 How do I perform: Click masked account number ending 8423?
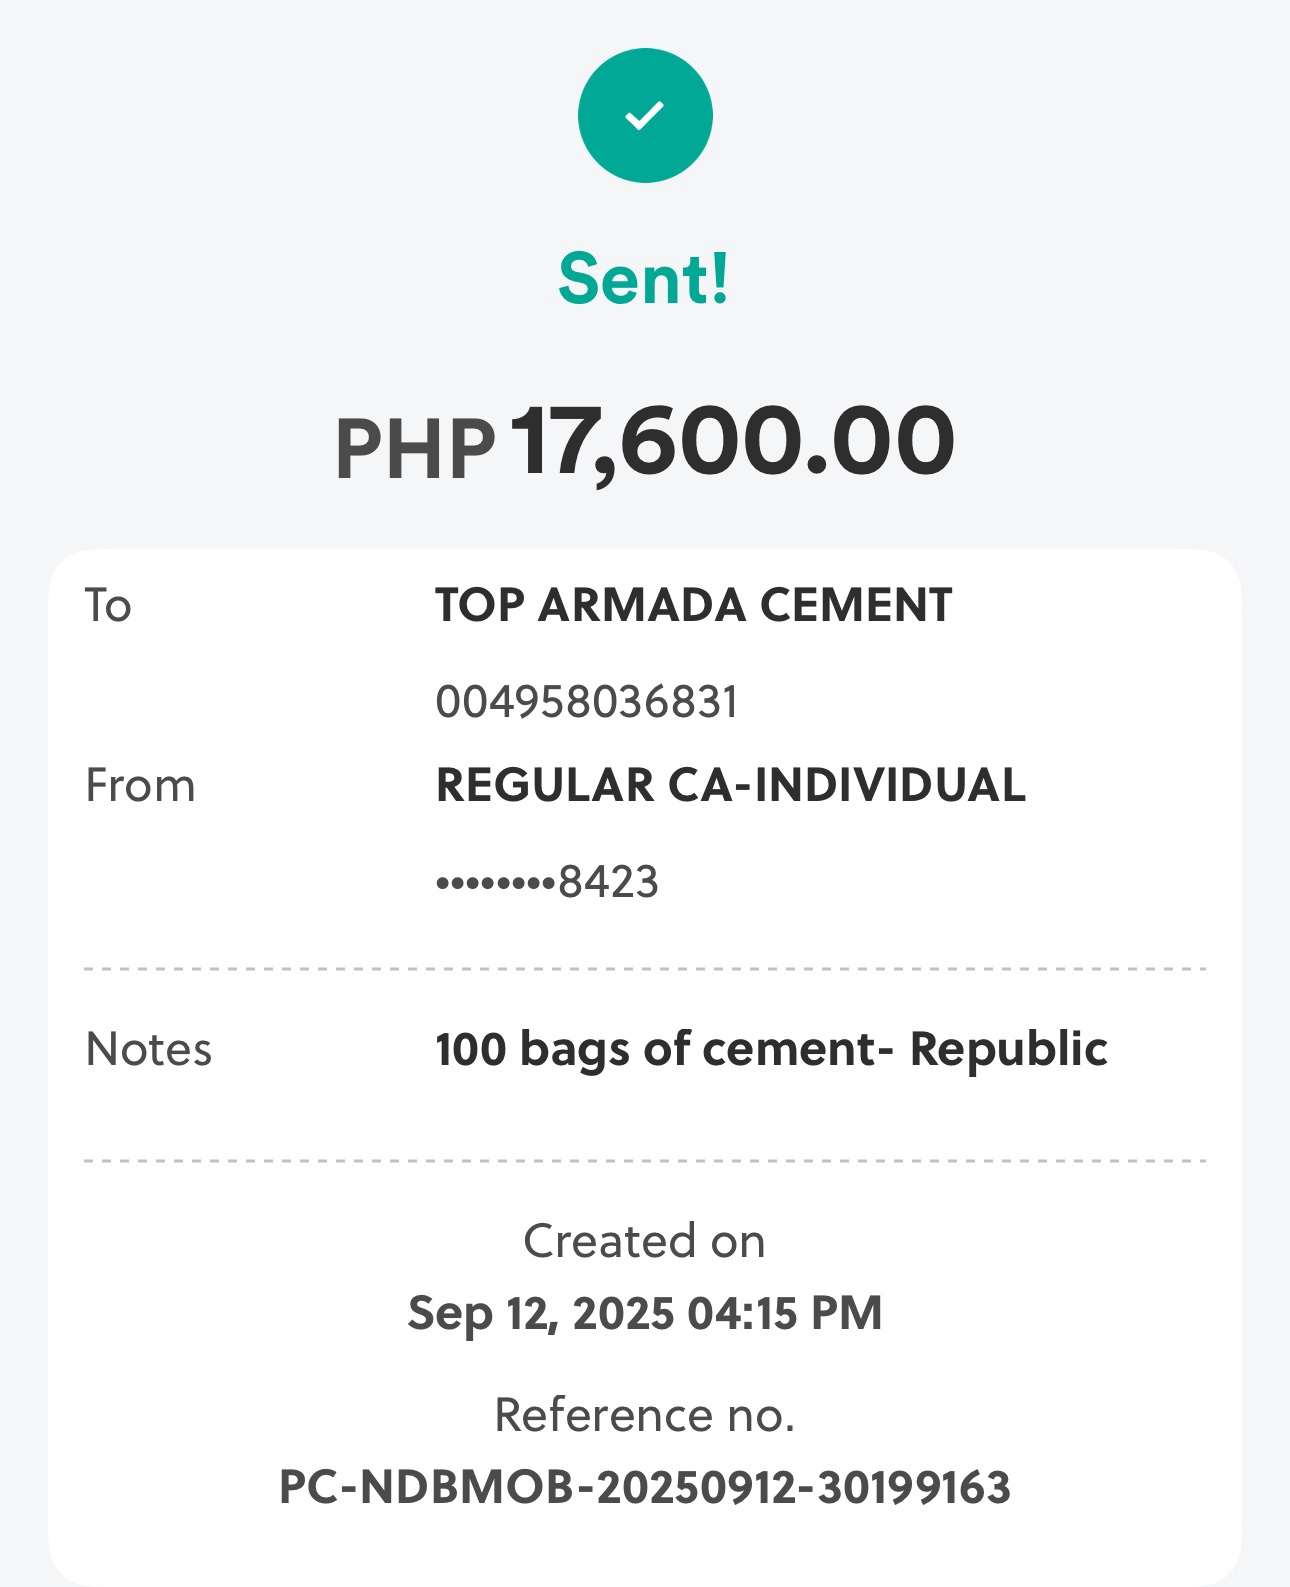(548, 882)
